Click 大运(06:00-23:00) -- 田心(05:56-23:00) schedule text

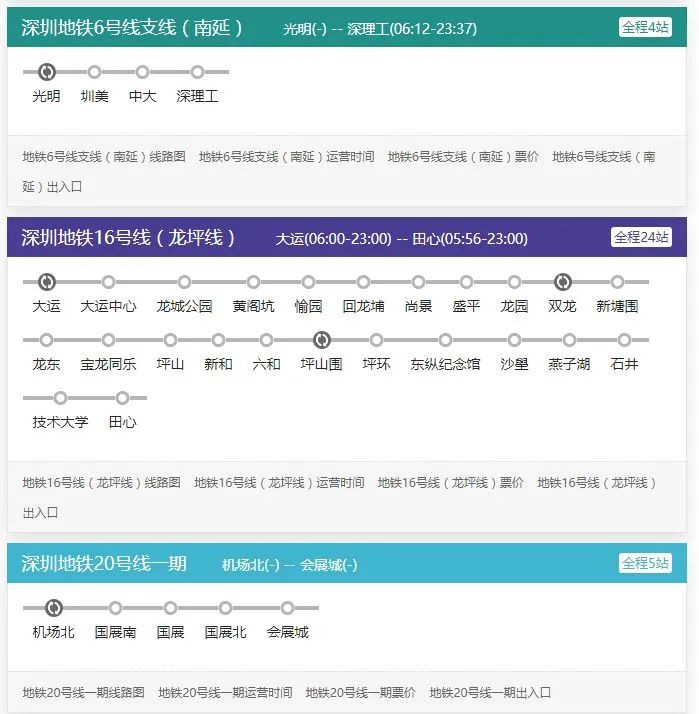click(x=402, y=239)
